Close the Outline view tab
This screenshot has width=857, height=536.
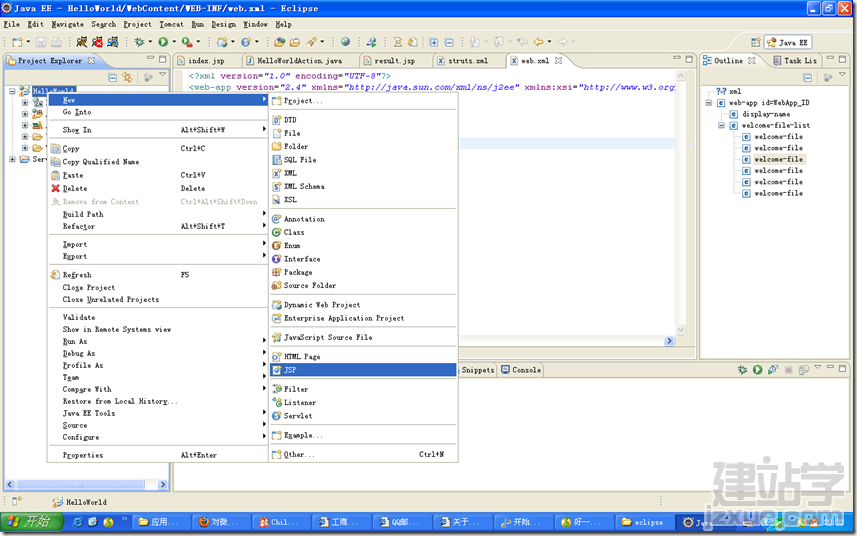[x=752, y=61]
